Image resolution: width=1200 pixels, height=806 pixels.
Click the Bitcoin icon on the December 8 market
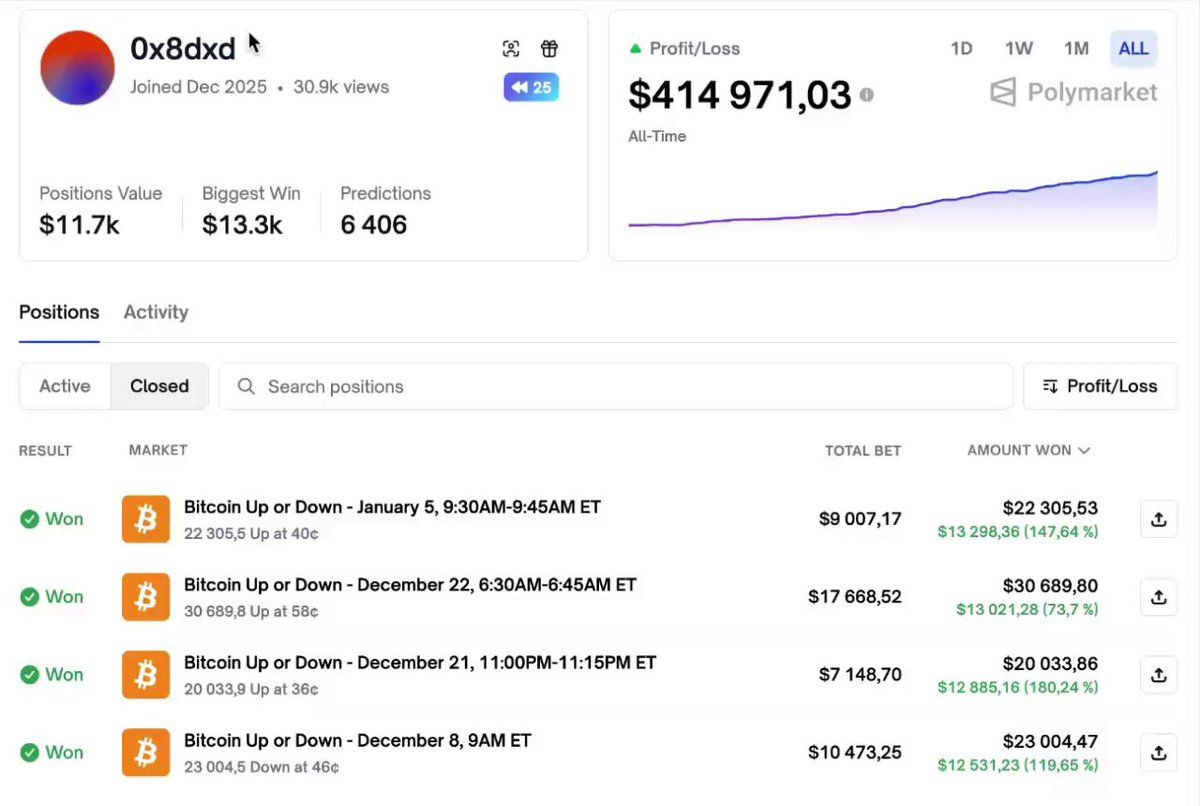point(145,752)
